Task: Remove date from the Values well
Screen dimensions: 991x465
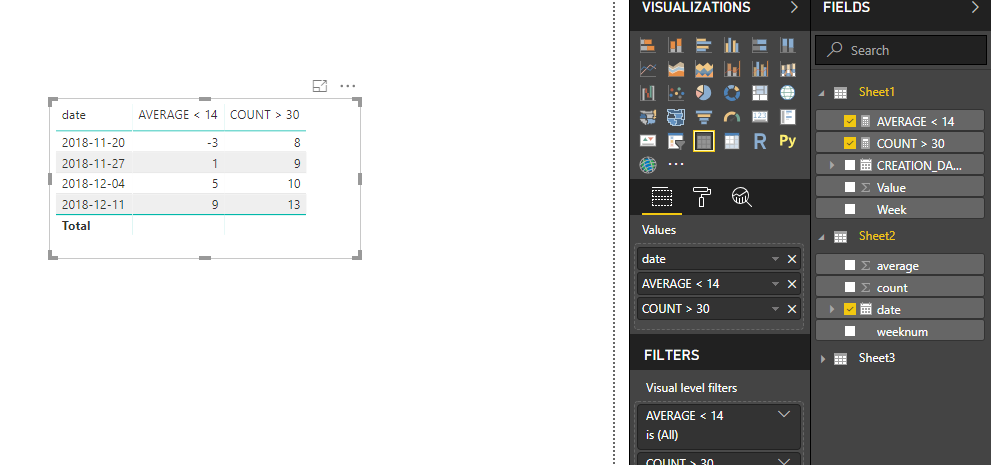Action: (x=792, y=259)
